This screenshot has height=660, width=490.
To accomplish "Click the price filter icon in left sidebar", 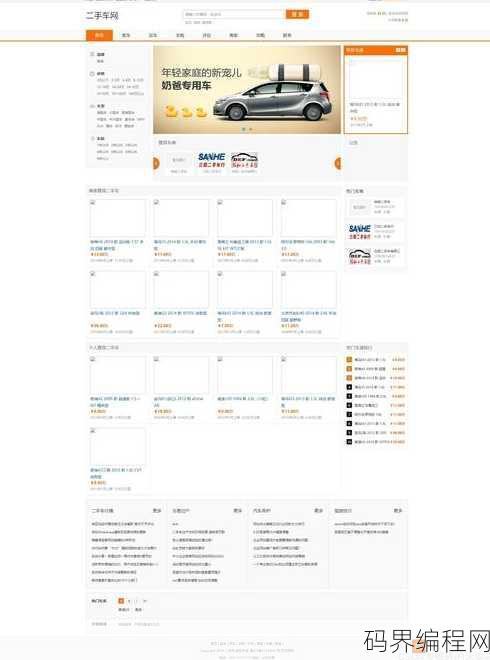I will 92,74.
